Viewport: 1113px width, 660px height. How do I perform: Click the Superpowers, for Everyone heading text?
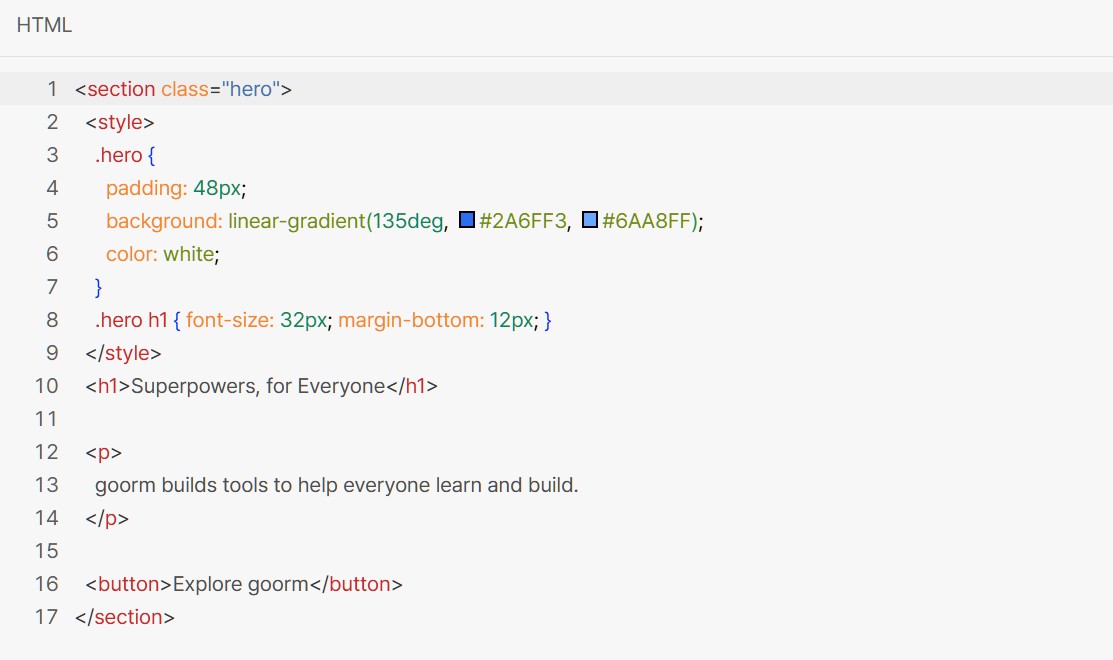(258, 386)
